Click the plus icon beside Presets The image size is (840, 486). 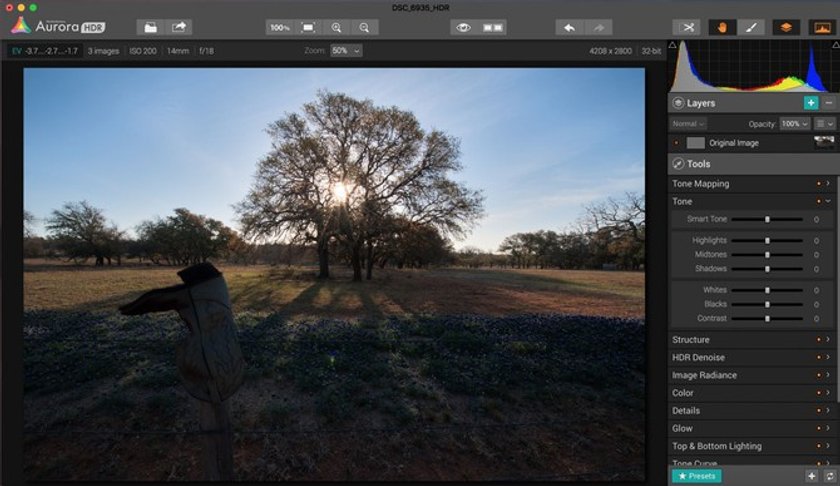pyautogui.click(x=812, y=476)
